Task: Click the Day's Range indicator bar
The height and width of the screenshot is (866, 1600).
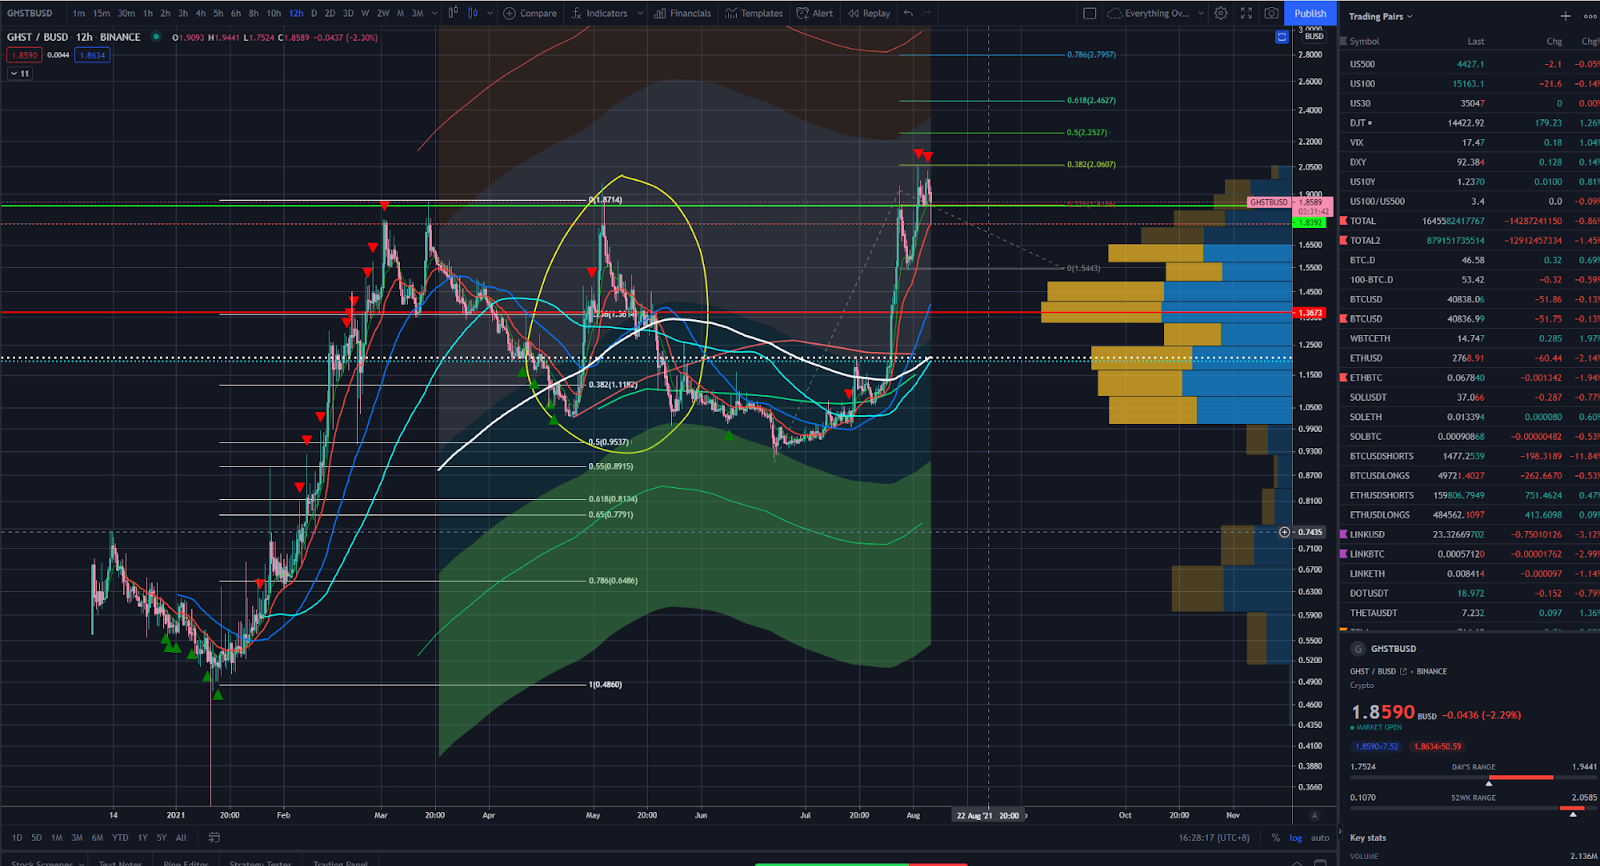Action: pos(1473,777)
